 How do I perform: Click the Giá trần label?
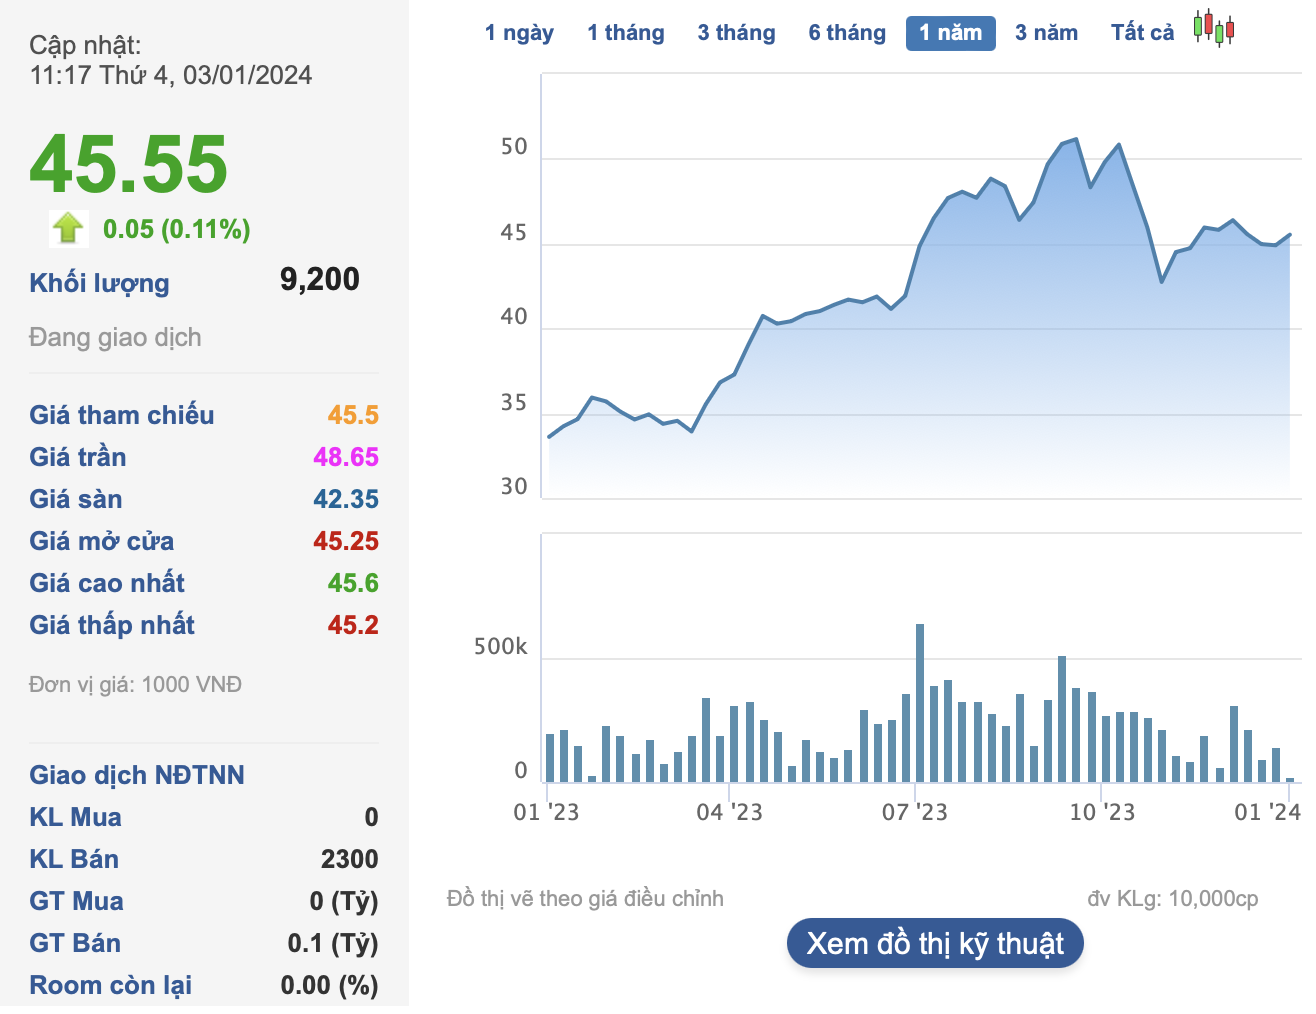coord(78,457)
